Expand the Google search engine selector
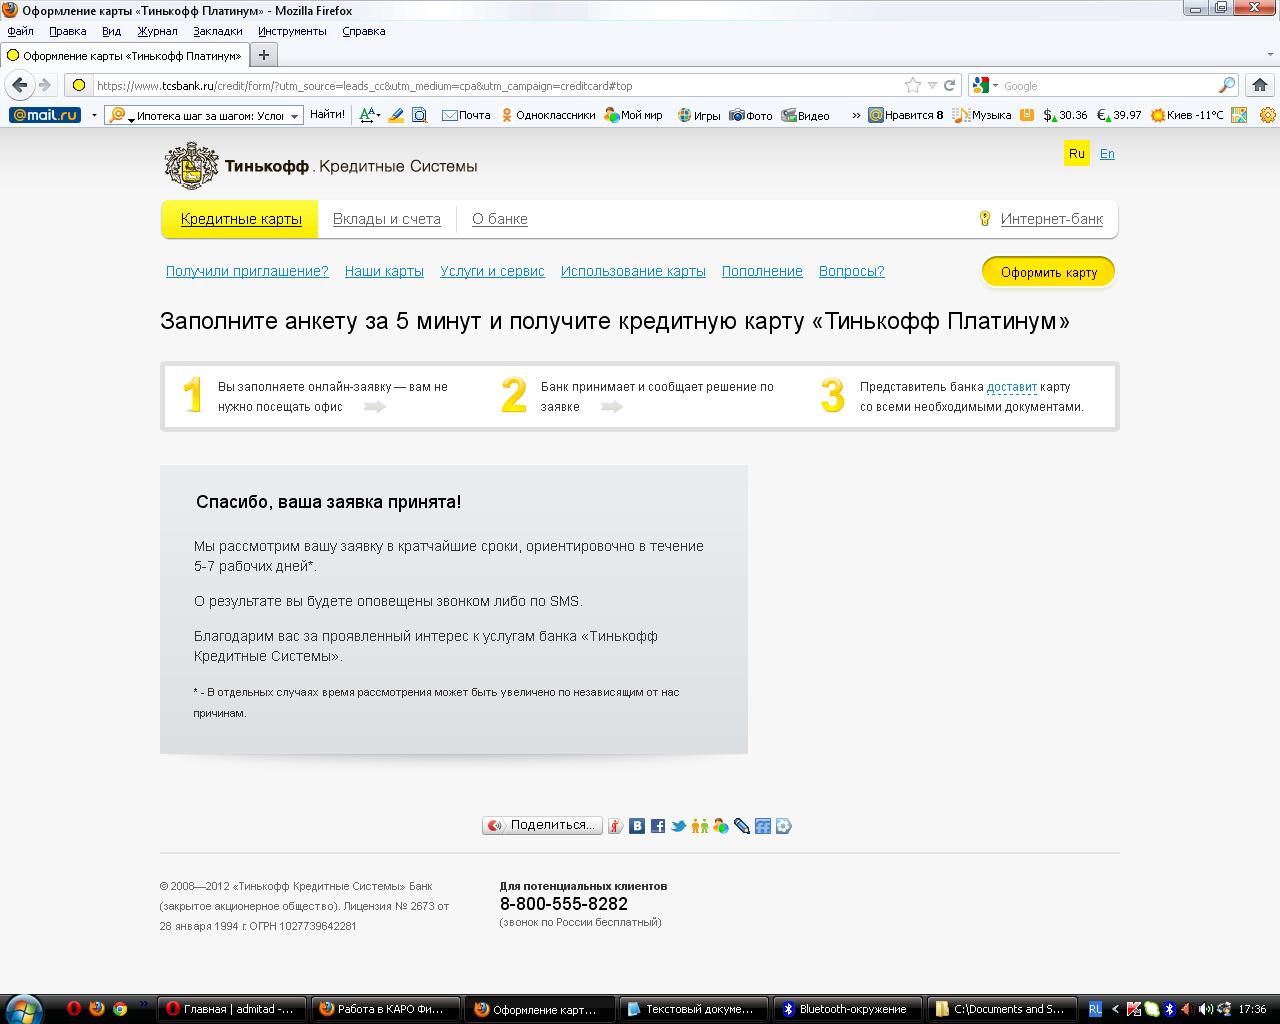 click(995, 86)
